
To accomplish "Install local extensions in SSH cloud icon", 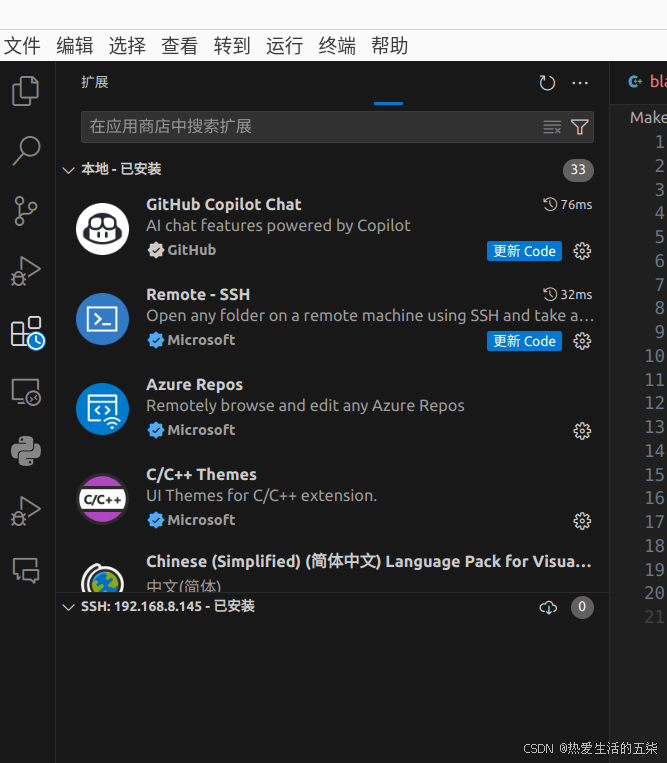I will (548, 607).
